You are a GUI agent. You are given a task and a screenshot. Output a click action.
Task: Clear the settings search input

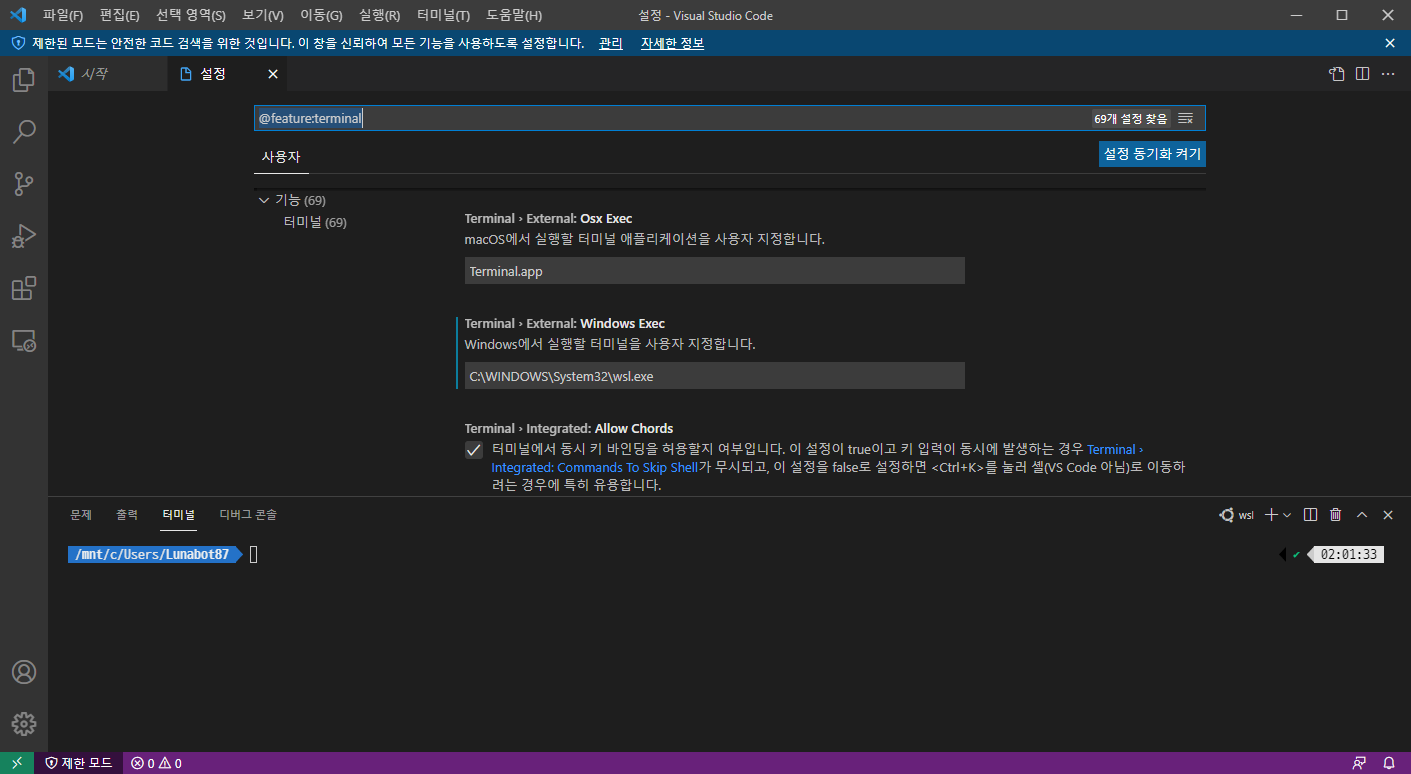pos(1186,118)
